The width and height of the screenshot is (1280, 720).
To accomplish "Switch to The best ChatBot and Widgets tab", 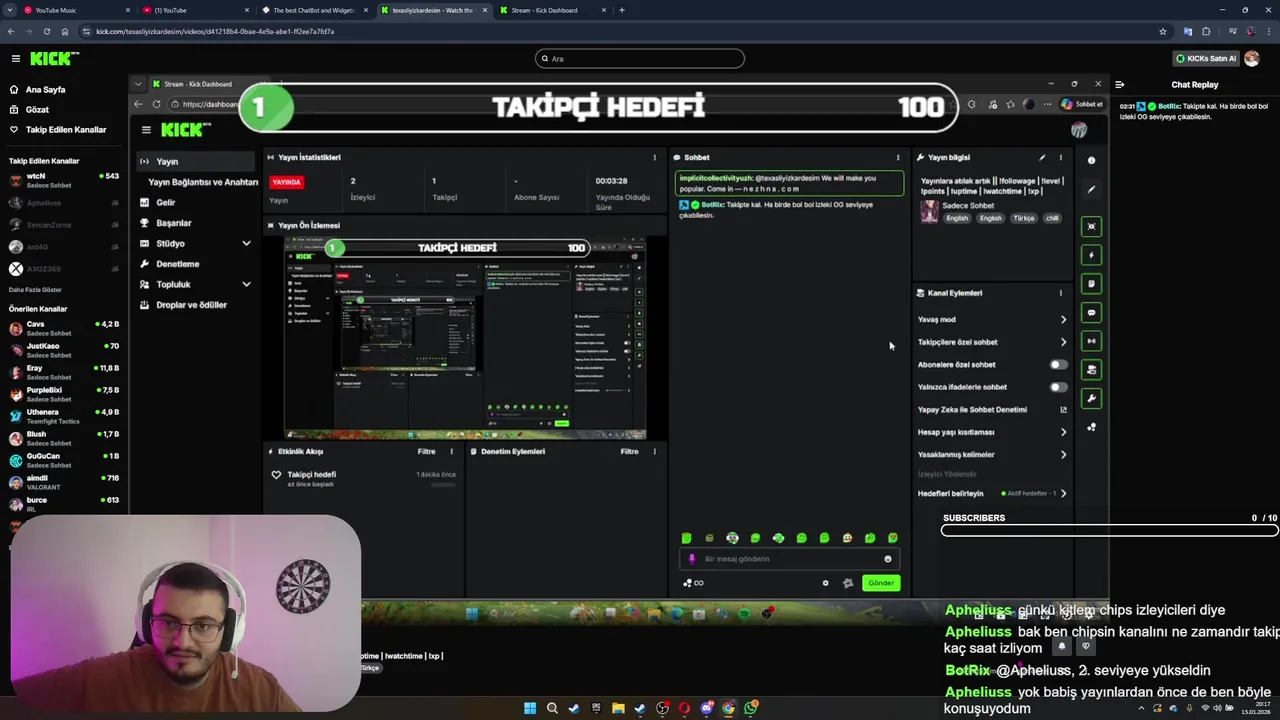I will click(x=313, y=10).
